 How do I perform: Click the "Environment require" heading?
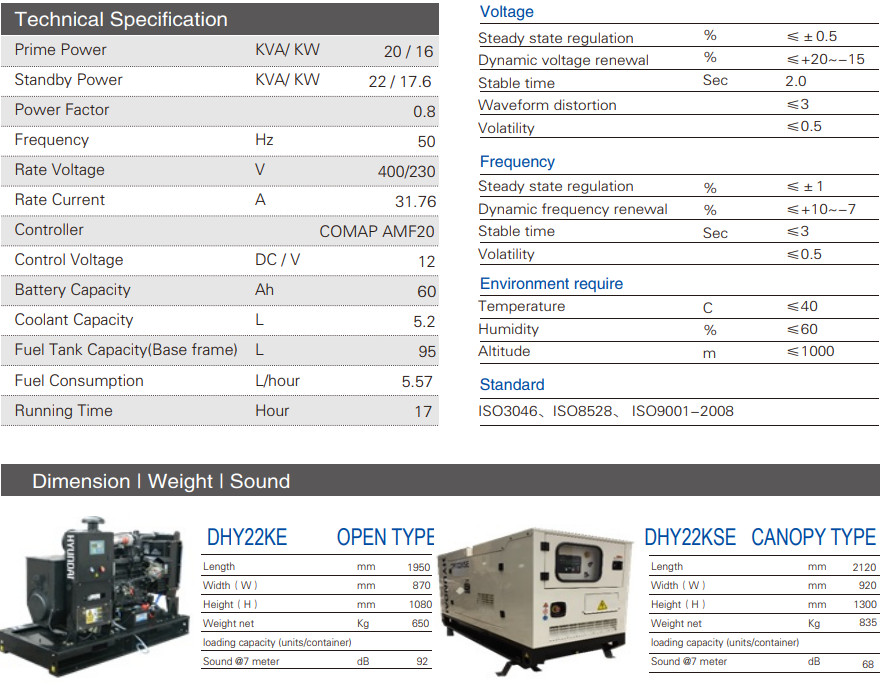click(x=551, y=284)
